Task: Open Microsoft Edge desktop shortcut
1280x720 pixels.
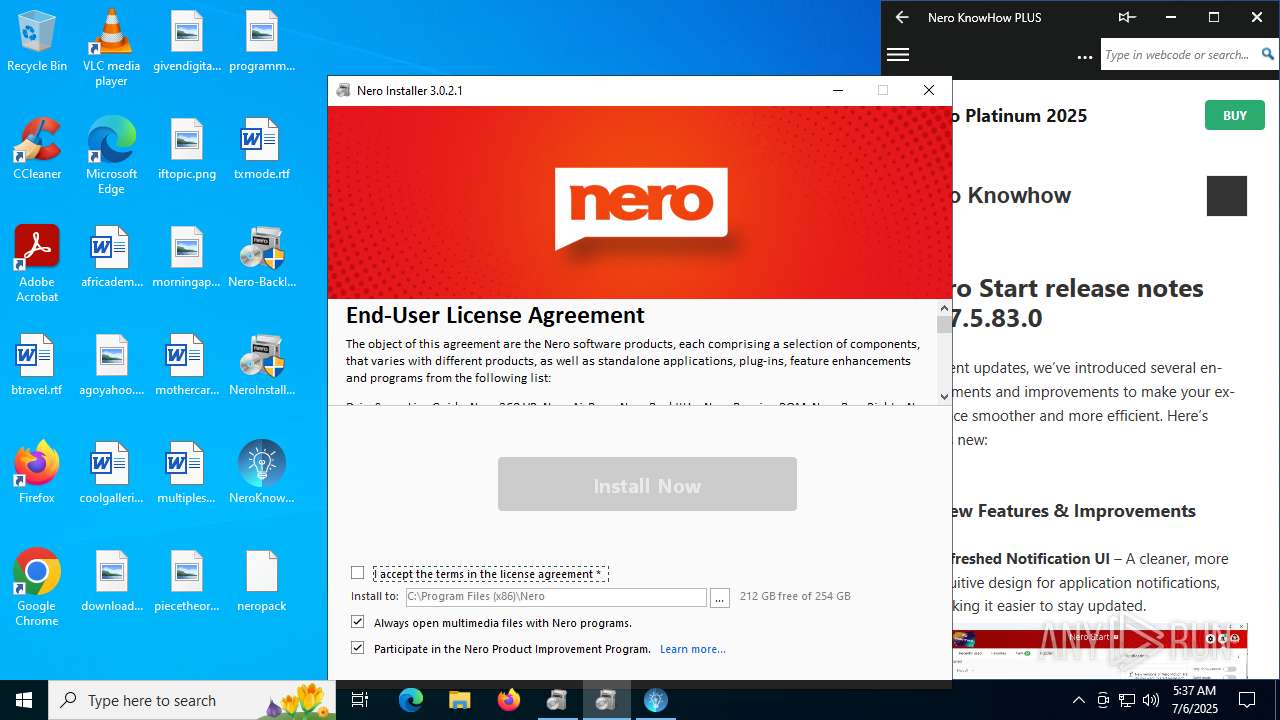Action: tap(111, 156)
